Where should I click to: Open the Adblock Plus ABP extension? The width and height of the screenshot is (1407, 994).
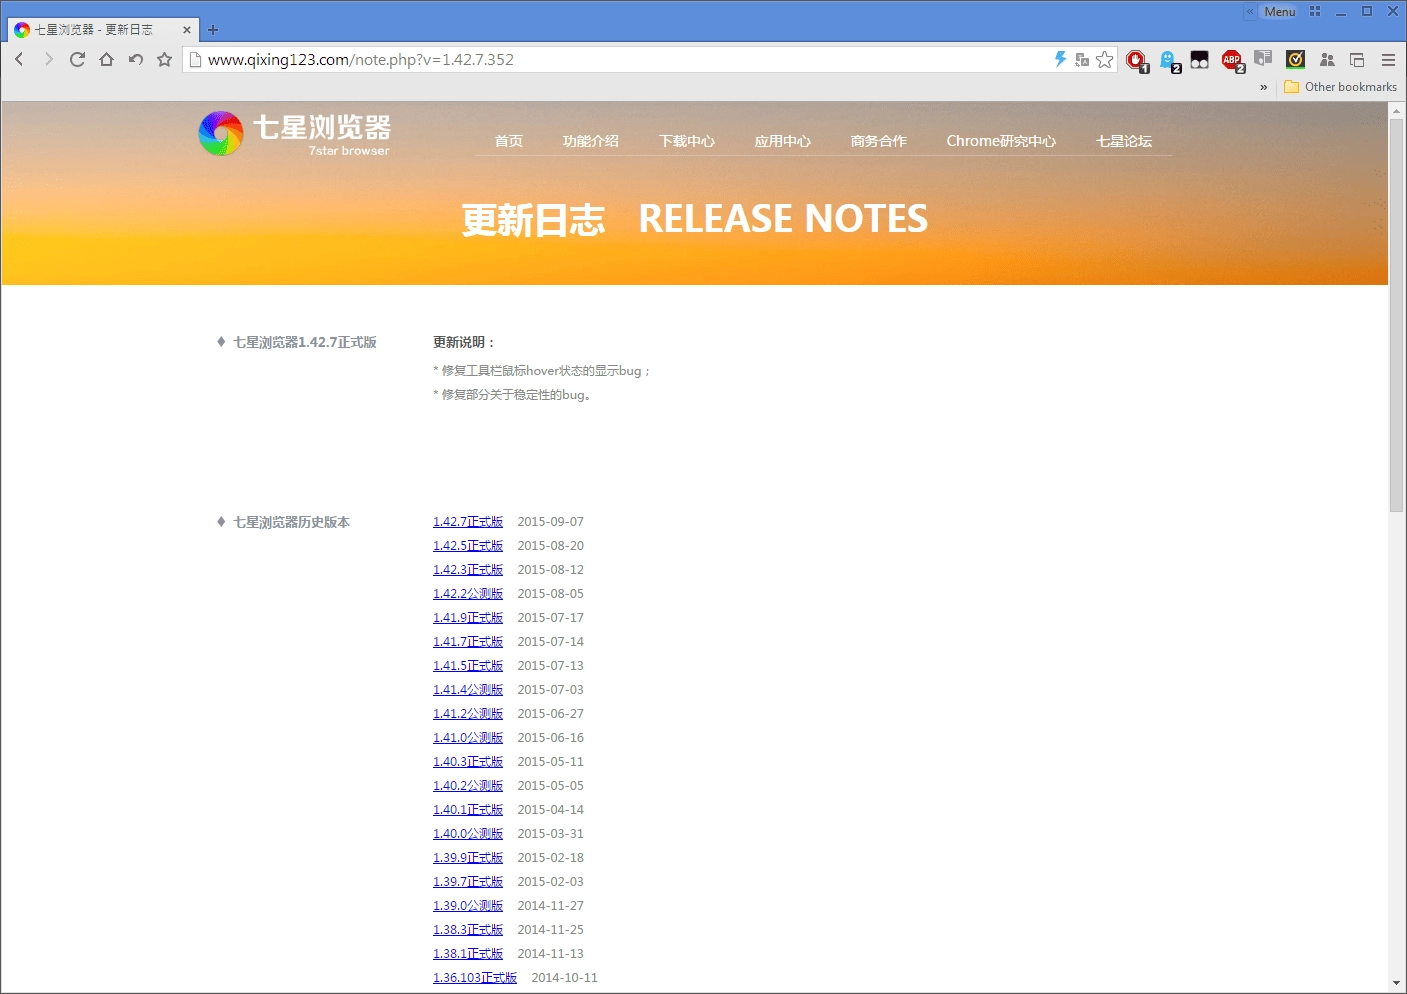[1232, 61]
